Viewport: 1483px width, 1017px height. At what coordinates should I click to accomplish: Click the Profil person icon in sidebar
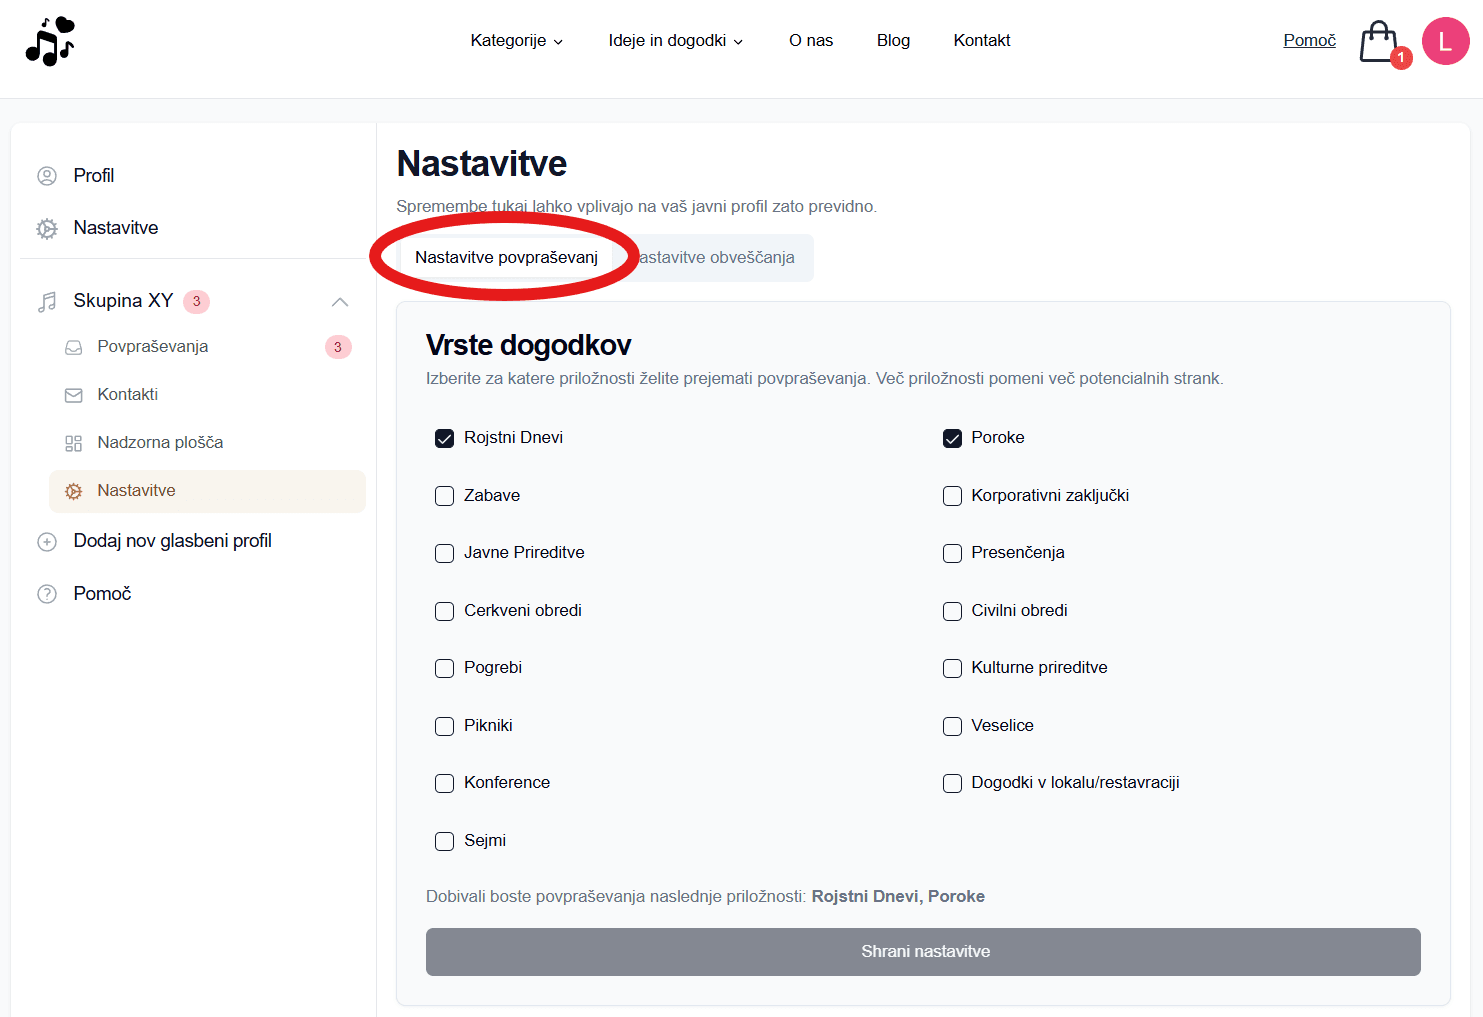pyautogui.click(x=47, y=176)
